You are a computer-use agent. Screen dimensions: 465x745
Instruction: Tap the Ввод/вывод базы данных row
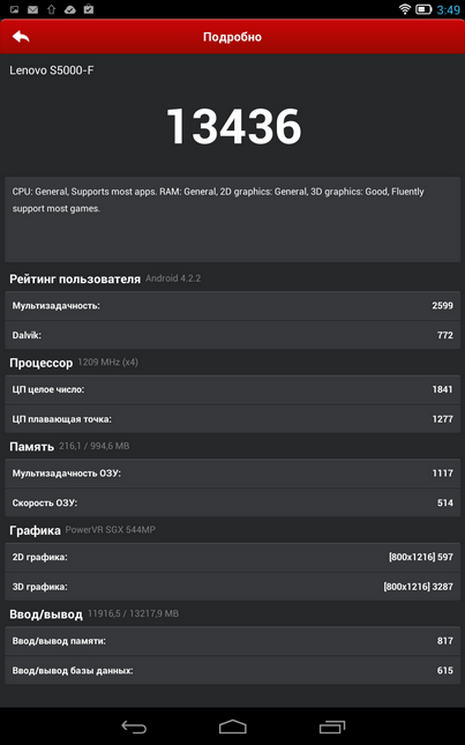(x=232, y=670)
